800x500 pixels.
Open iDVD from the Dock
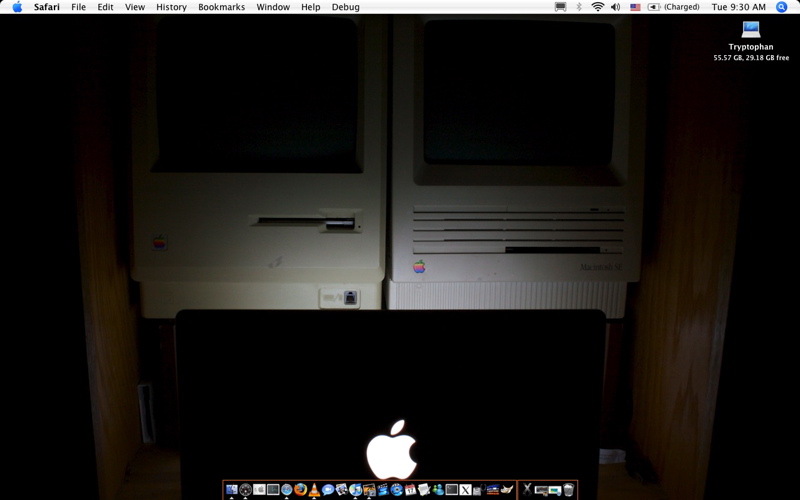click(397, 490)
